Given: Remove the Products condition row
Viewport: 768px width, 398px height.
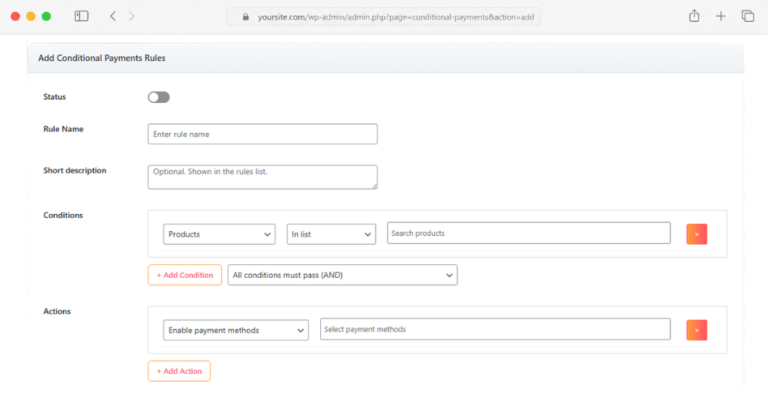Looking at the screenshot, I should 696,234.
